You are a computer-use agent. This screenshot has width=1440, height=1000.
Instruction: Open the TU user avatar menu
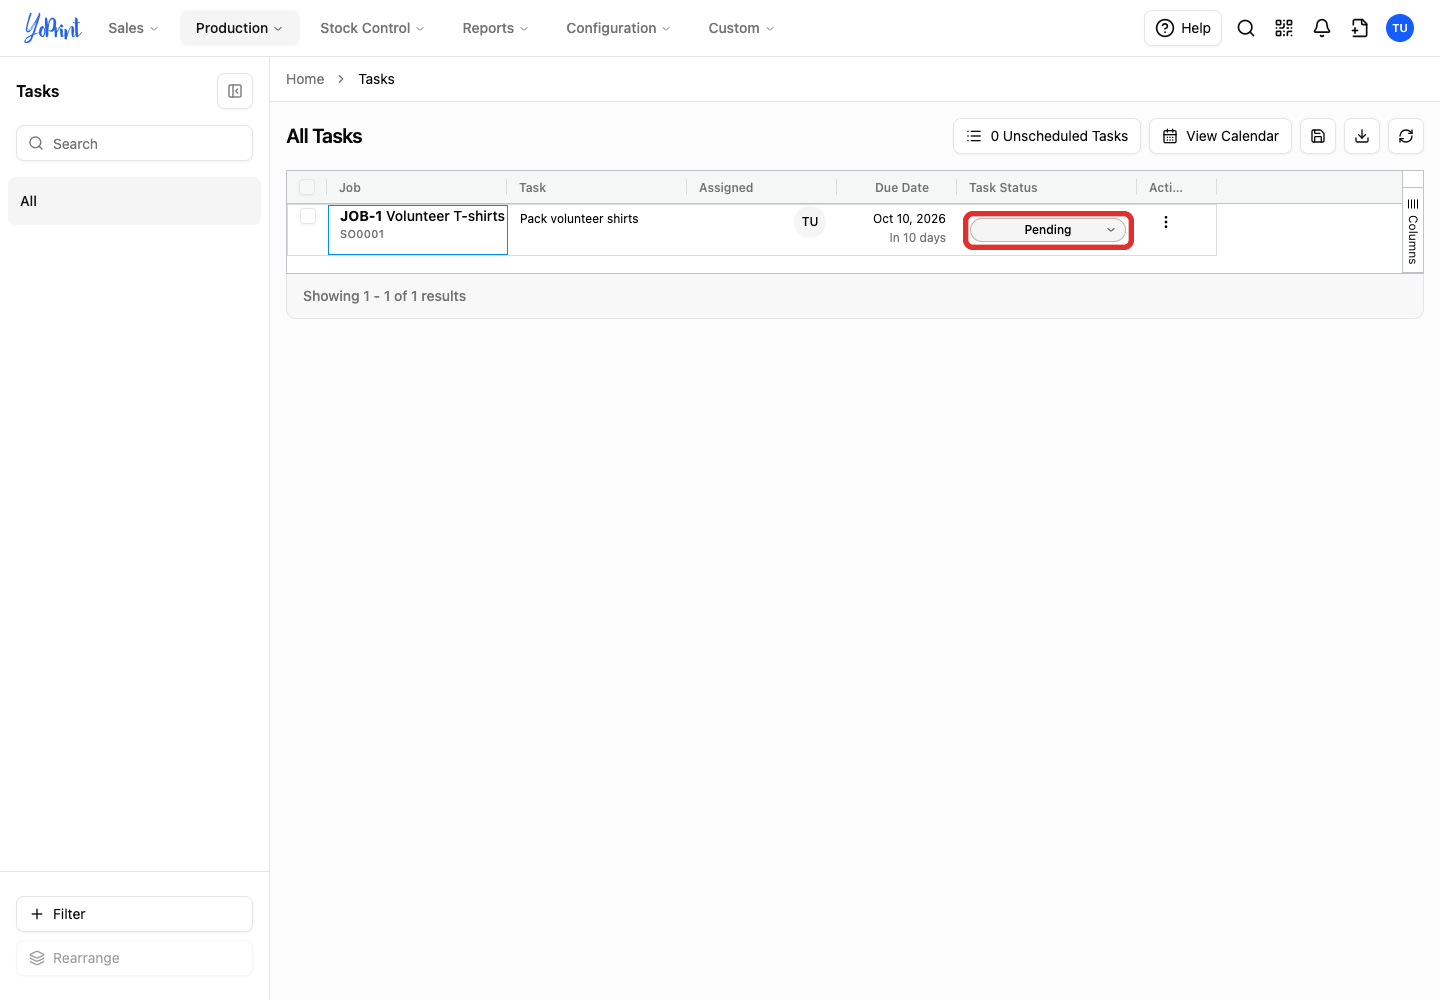(1400, 28)
